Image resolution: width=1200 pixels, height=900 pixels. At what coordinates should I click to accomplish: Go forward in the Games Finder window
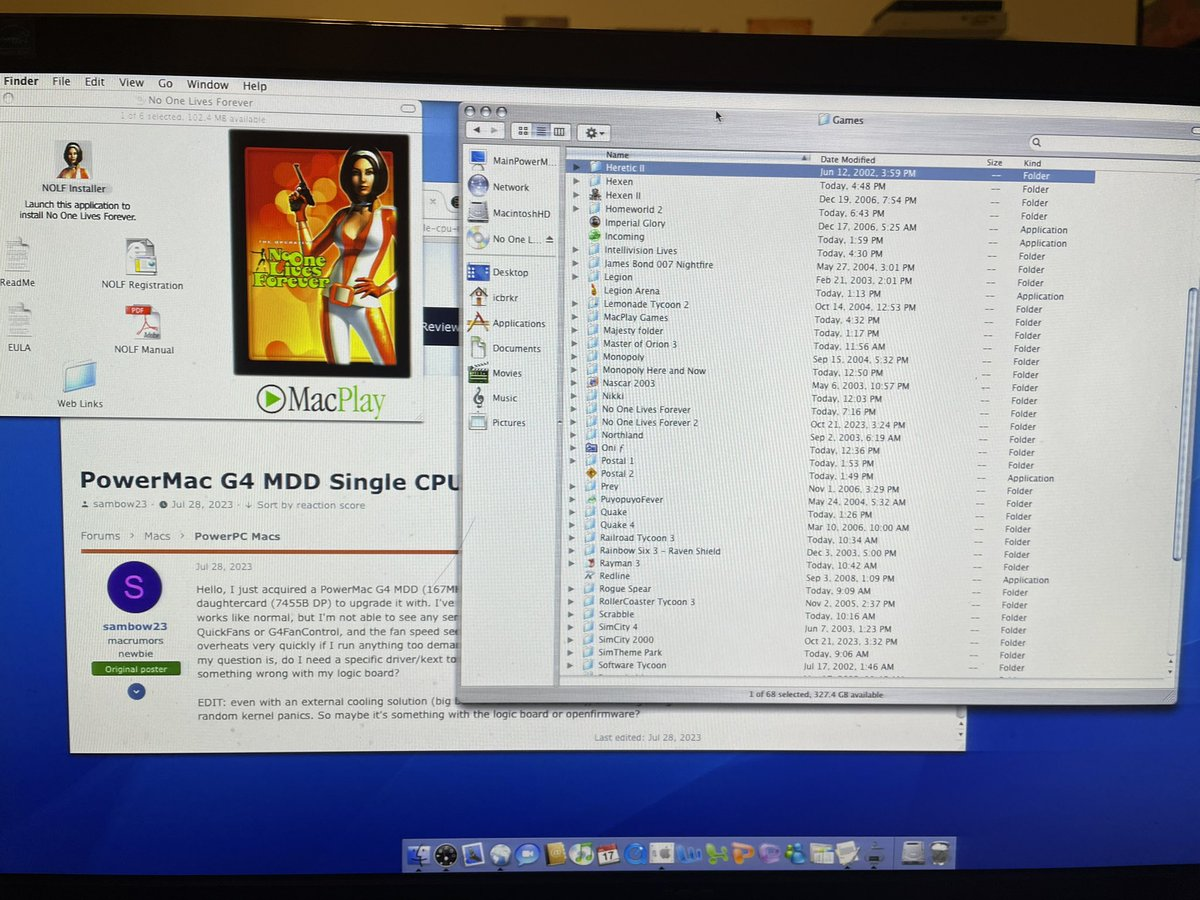point(495,131)
